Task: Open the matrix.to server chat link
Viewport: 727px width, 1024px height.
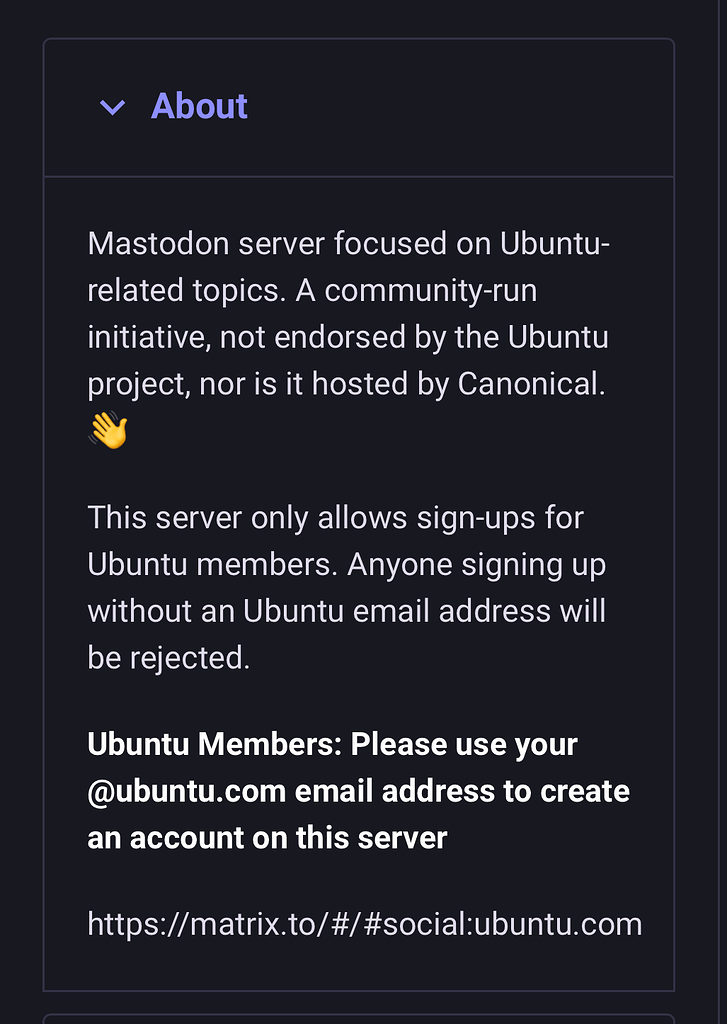Action: coord(365,924)
